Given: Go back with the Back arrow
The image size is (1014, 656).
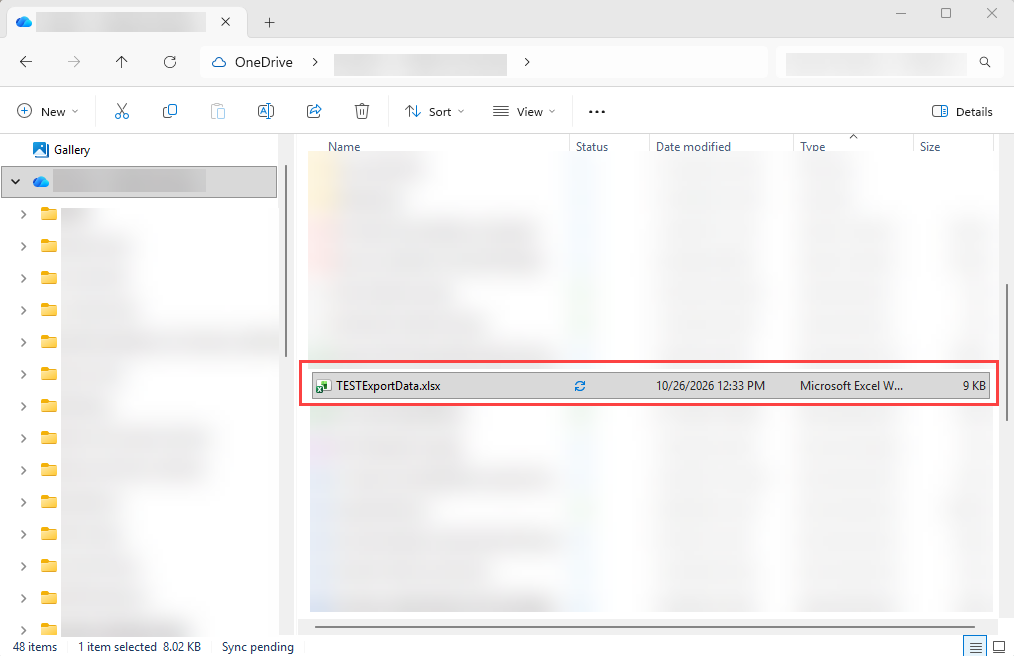Looking at the screenshot, I should tap(26, 62).
